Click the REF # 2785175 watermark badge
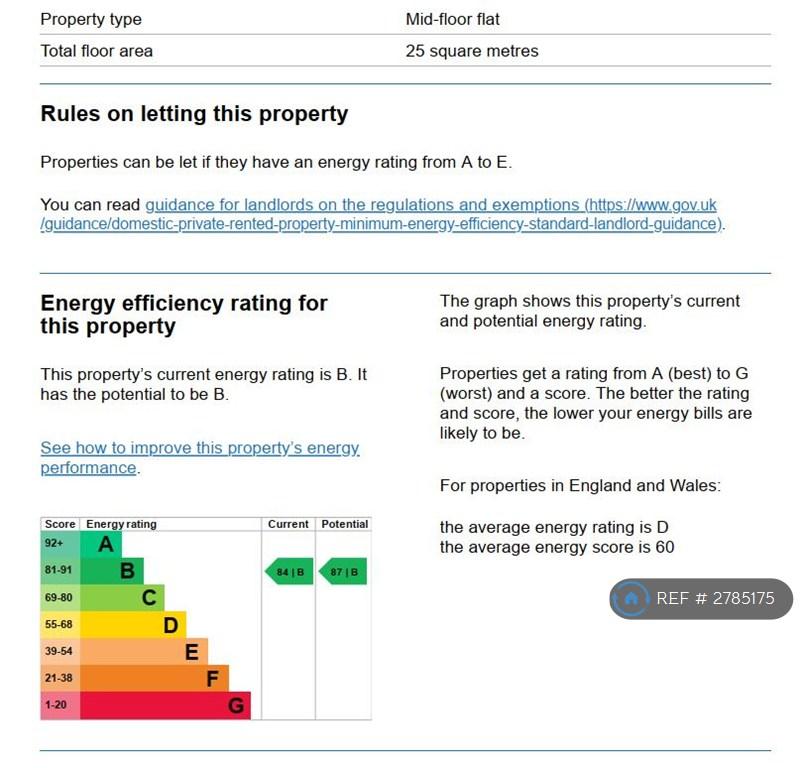Screen dimensions: 805x768 coord(701,599)
